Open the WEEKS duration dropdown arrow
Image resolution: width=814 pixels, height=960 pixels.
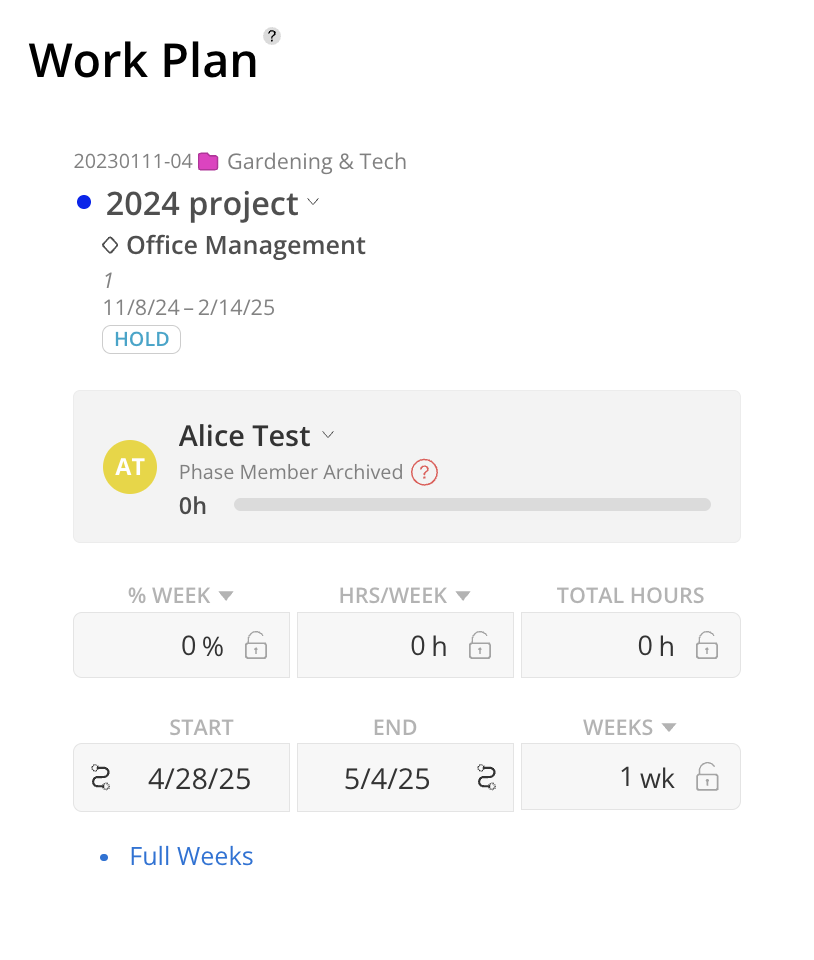pos(669,727)
